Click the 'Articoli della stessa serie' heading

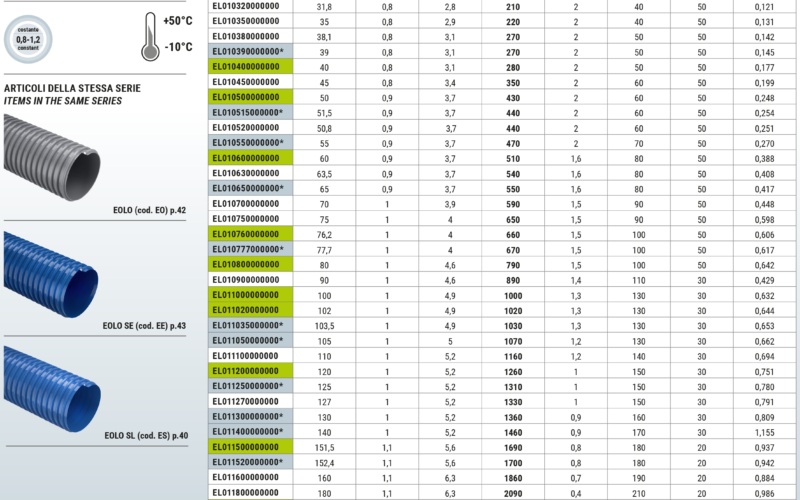pos(72,88)
